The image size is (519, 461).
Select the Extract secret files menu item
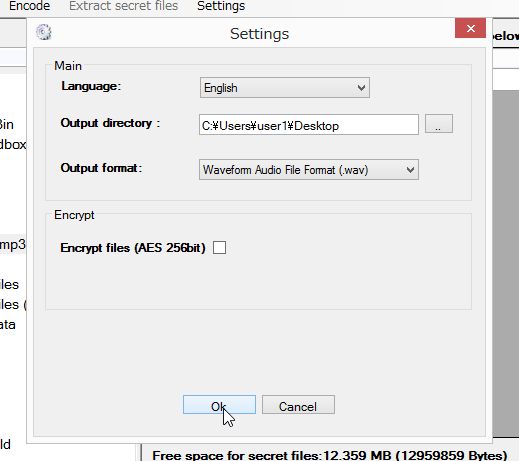click(123, 6)
